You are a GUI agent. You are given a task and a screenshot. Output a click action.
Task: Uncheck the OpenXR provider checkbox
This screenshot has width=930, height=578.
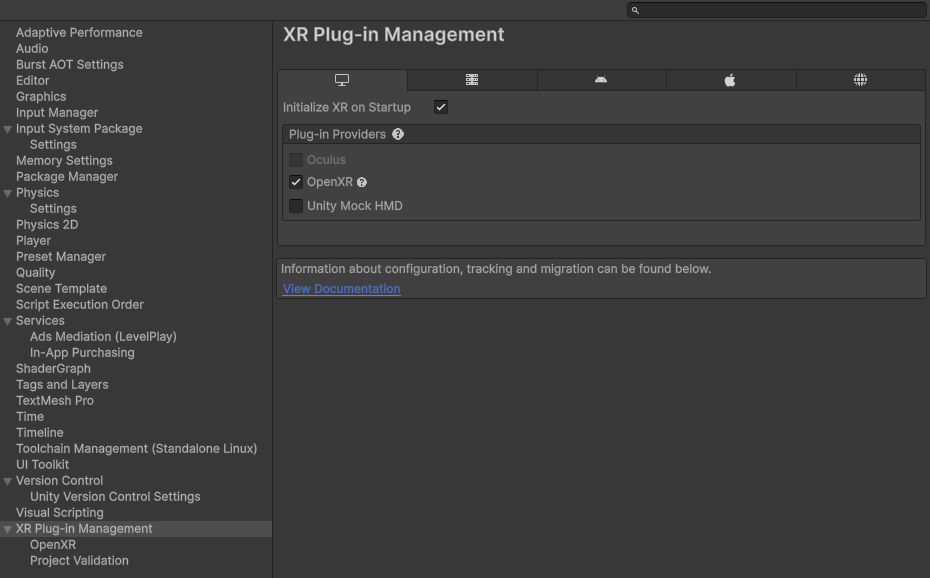coord(296,182)
